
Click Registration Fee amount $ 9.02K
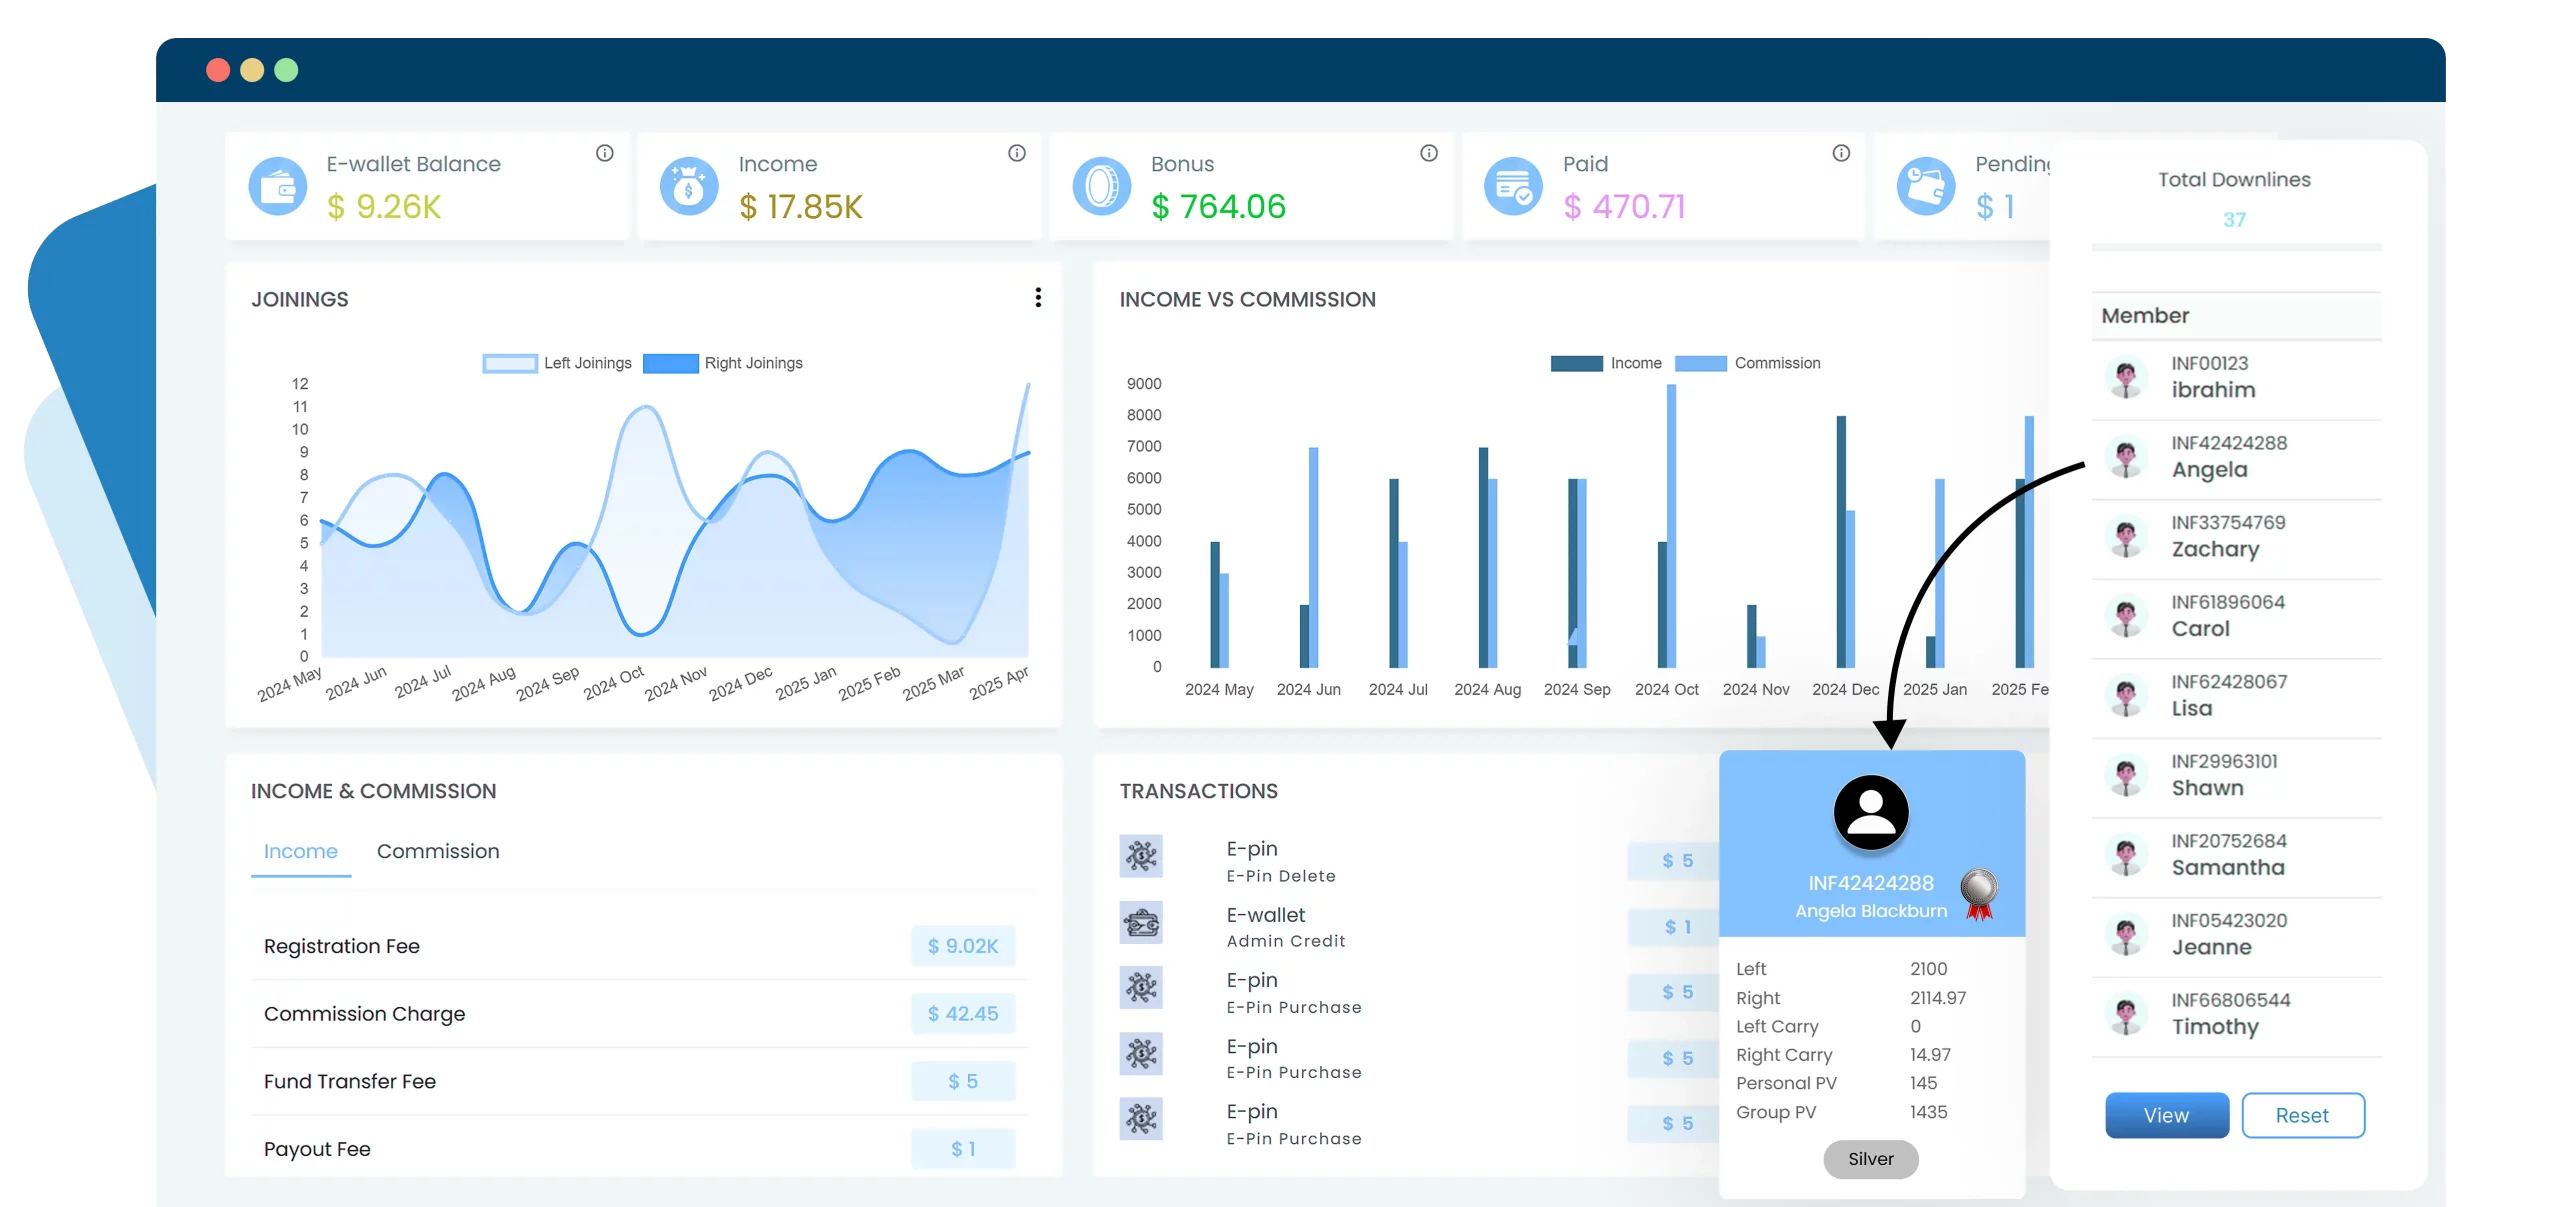(x=963, y=946)
